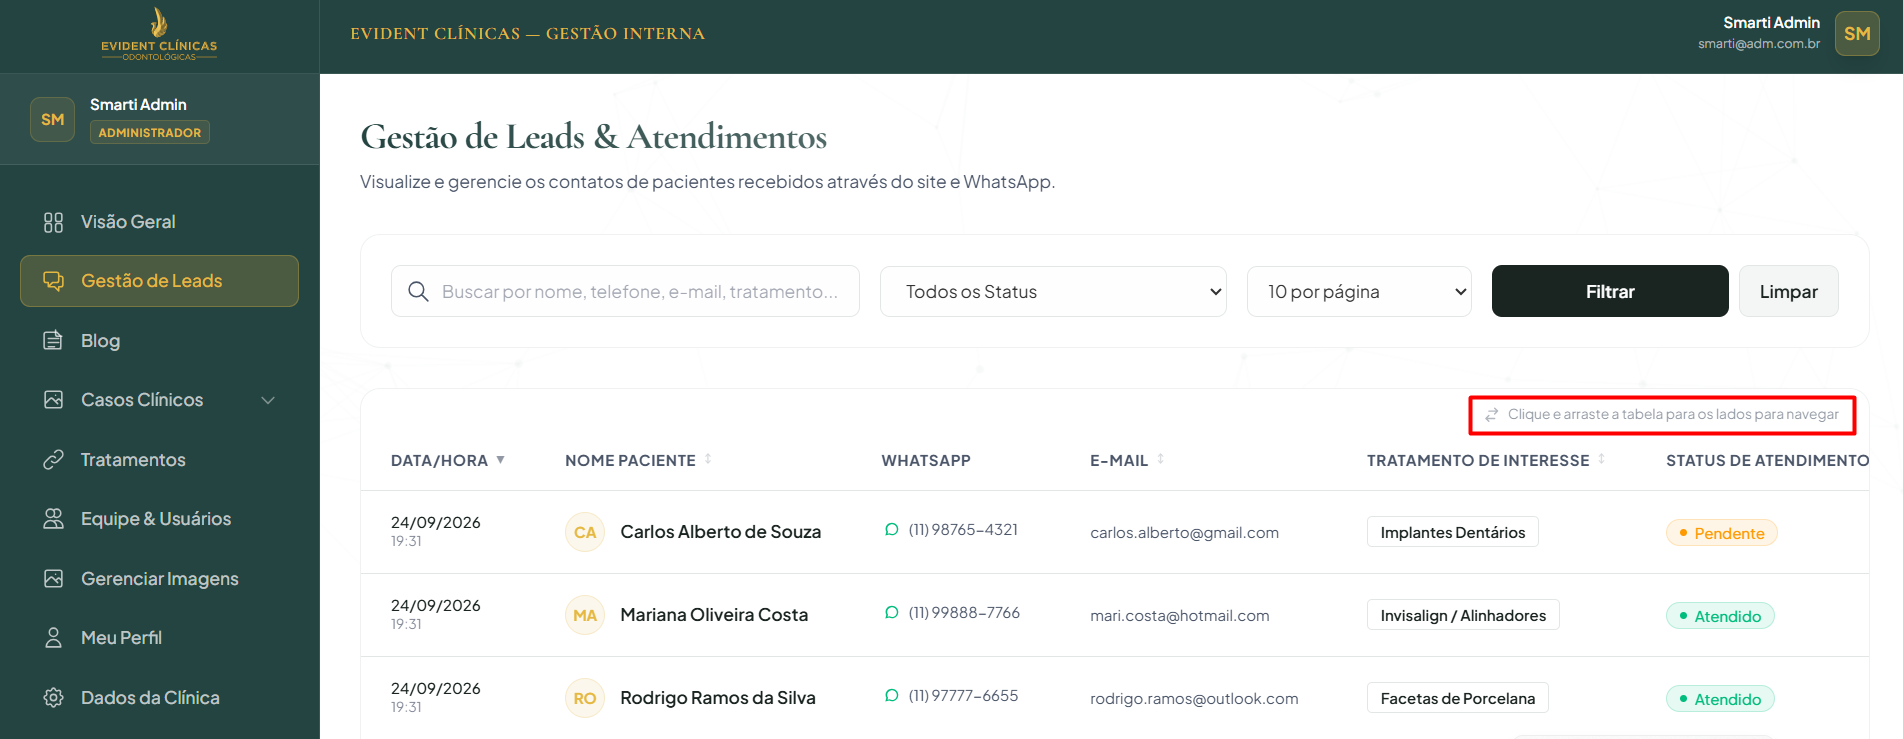
Task: Click the Gestão de Leads chat icon
Action: pos(53,281)
